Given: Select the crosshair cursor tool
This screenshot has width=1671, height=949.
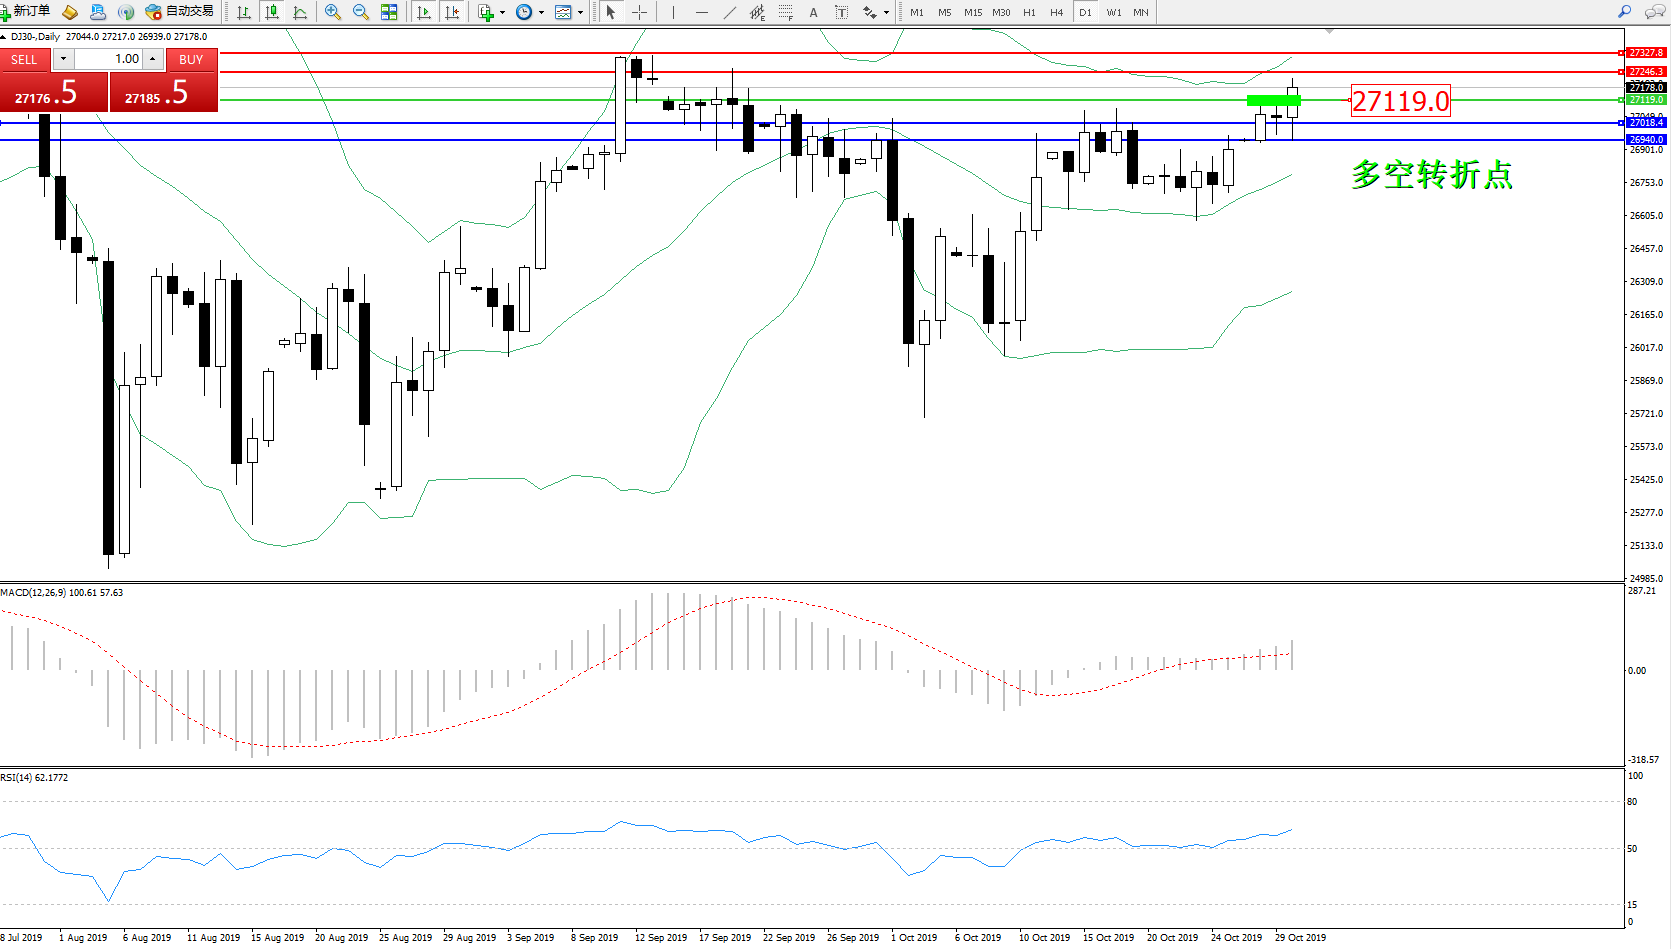Looking at the screenshot, I should coord(640,12).
